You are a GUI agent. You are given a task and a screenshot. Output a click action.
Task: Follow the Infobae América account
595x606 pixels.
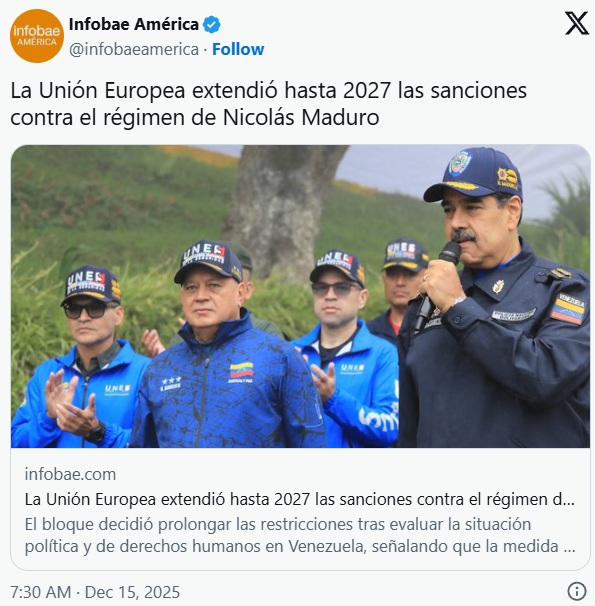coord(238,49)
